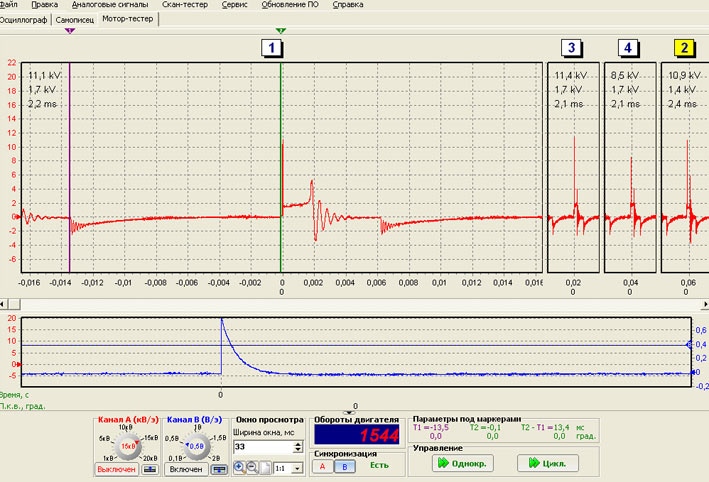
Task: Click the 1544 engine RPM display
Action: point(357,435)
